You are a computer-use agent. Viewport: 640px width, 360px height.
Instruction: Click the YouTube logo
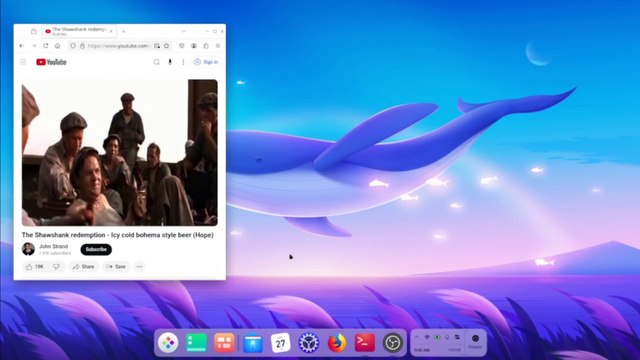(51, 62)
